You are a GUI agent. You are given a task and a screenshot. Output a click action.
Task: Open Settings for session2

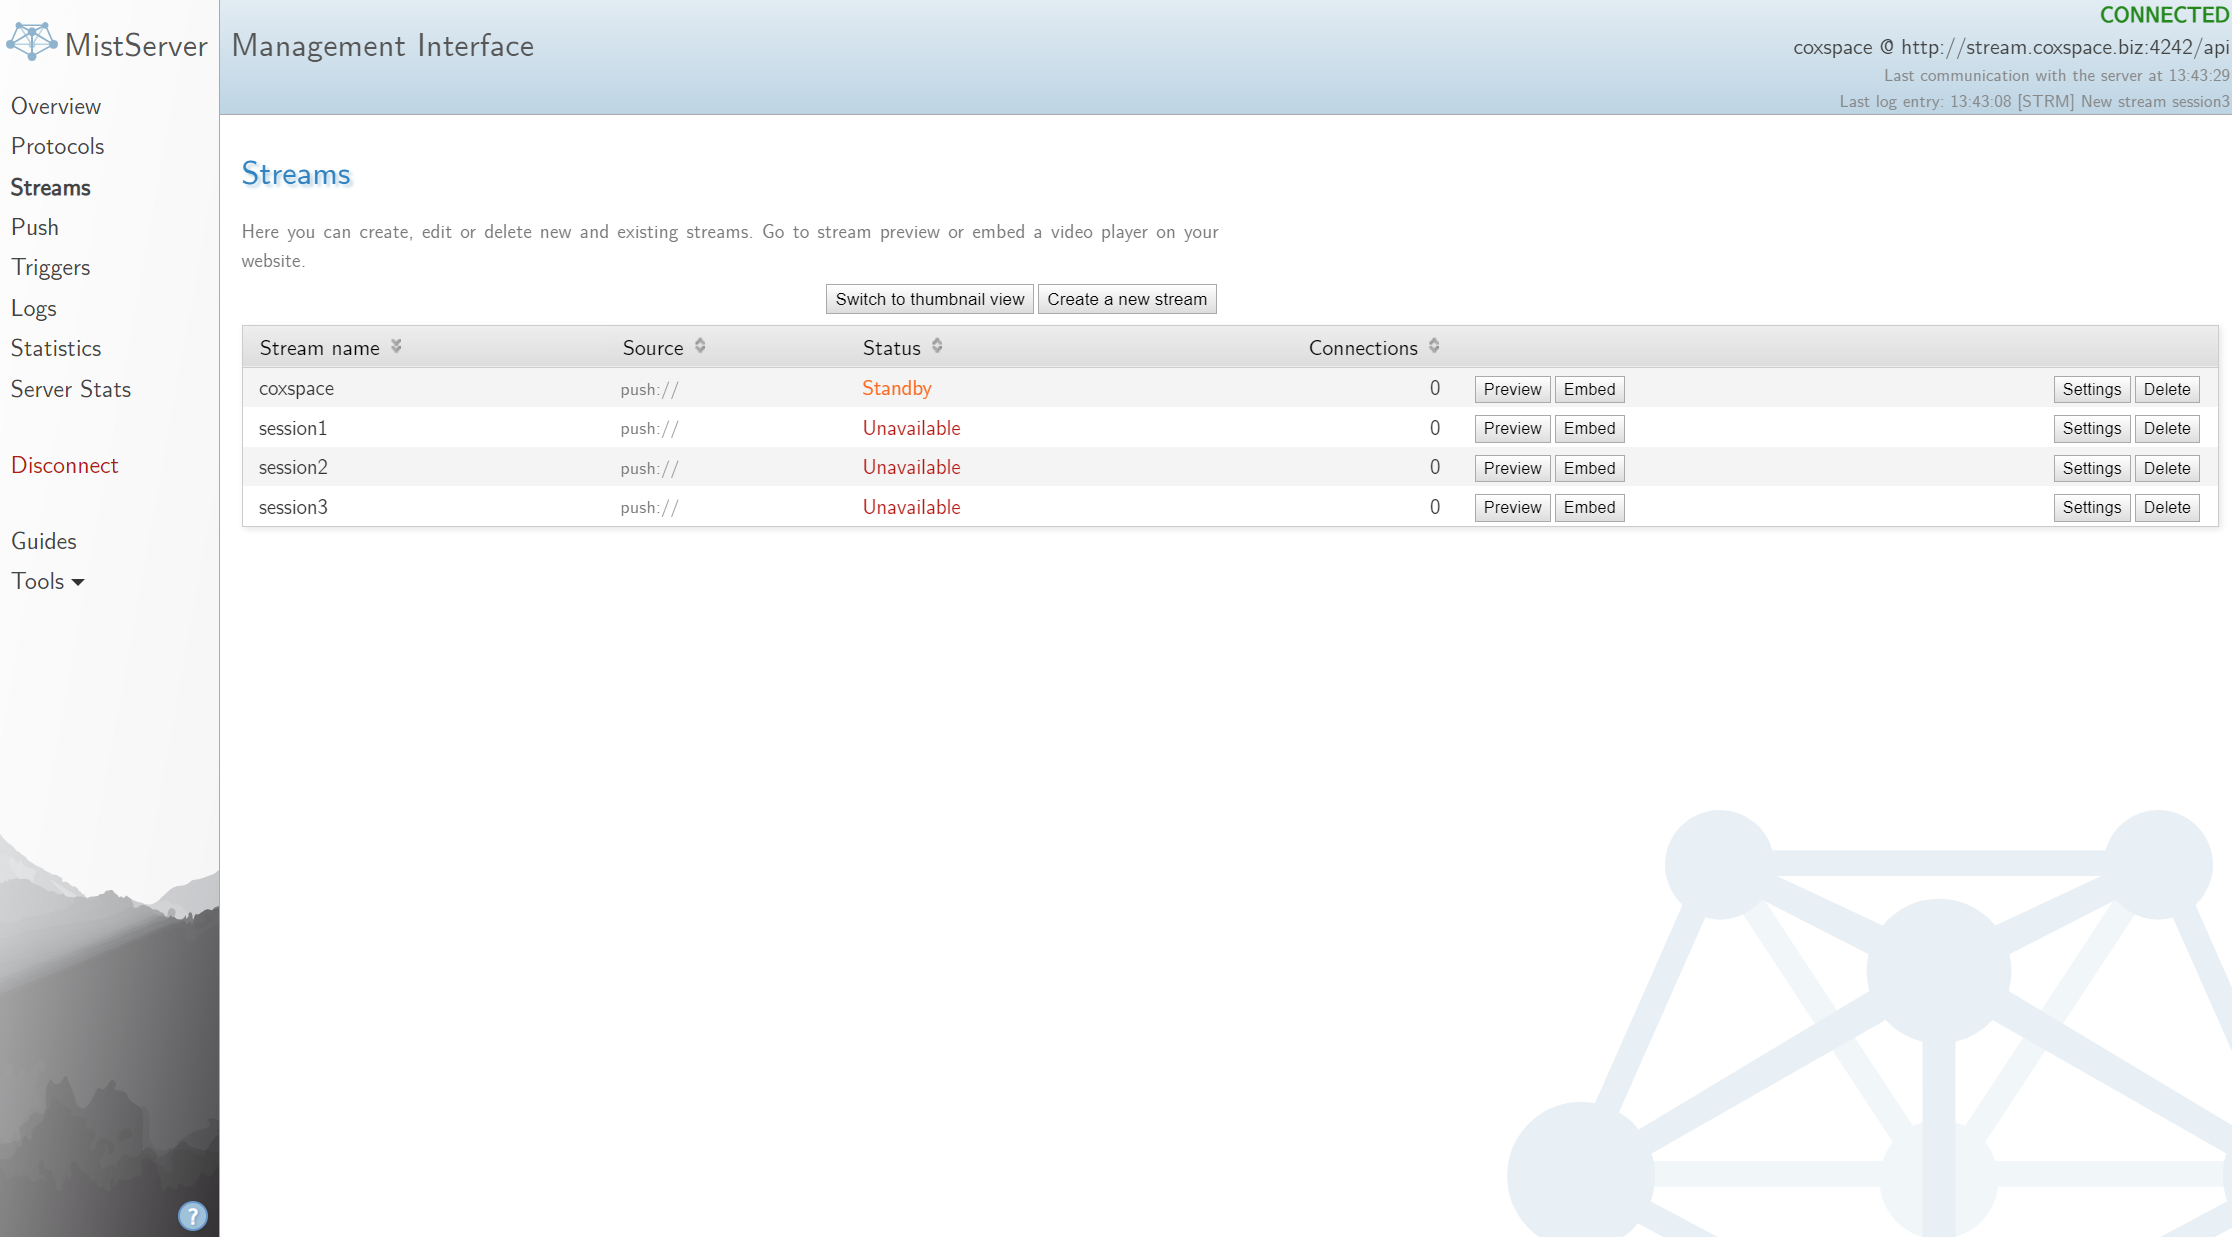(x=2092, y=468)
